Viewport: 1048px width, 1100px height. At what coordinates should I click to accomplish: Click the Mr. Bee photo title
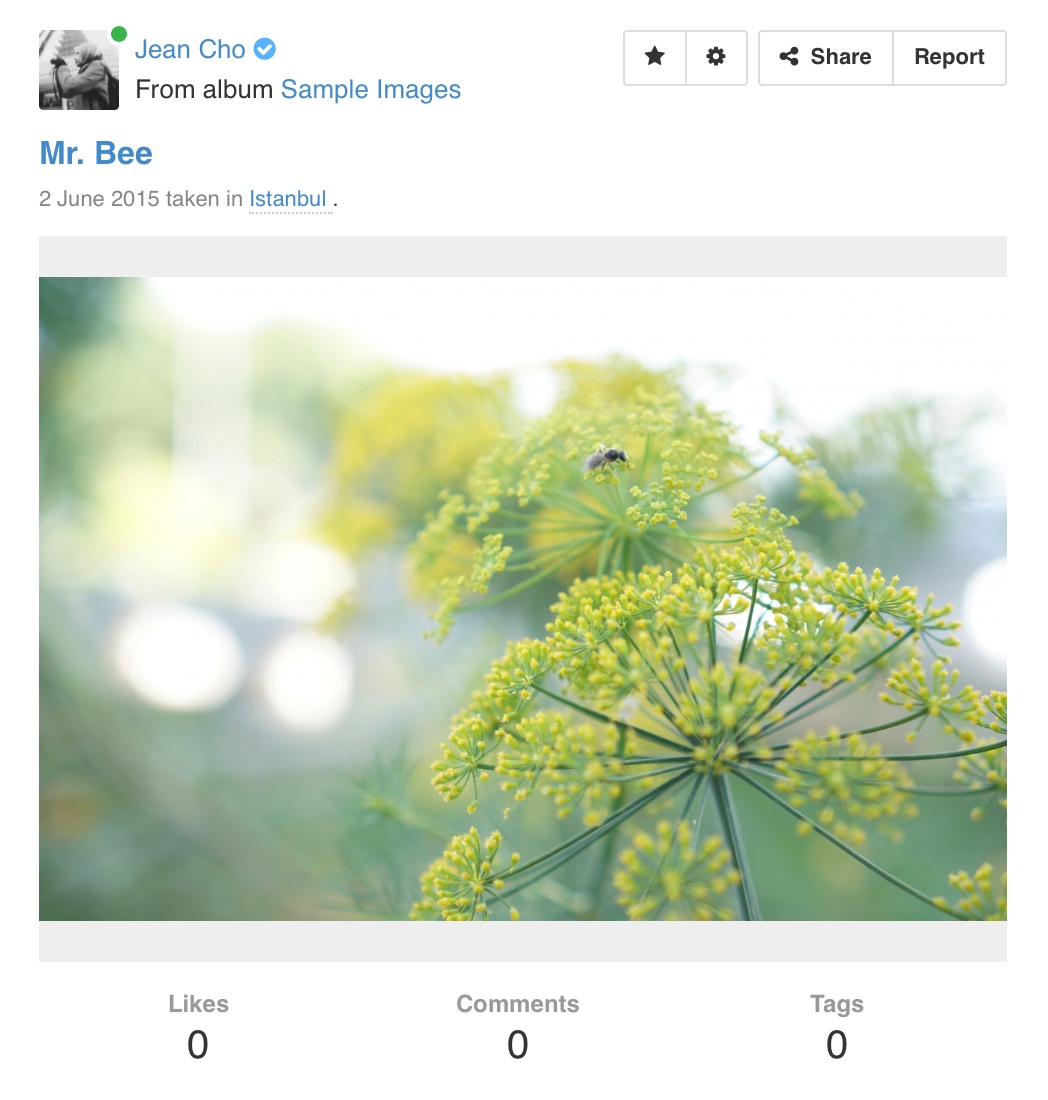pos(96,153)
